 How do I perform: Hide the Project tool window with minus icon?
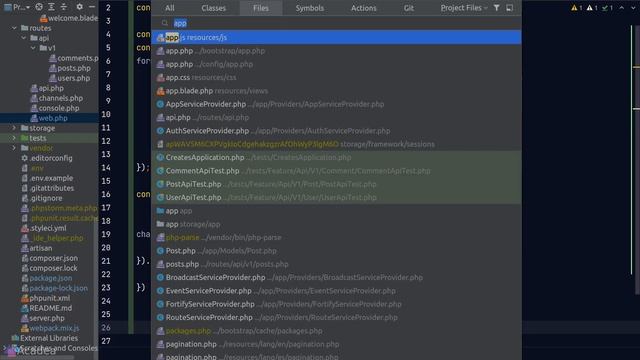coord(92,7)
